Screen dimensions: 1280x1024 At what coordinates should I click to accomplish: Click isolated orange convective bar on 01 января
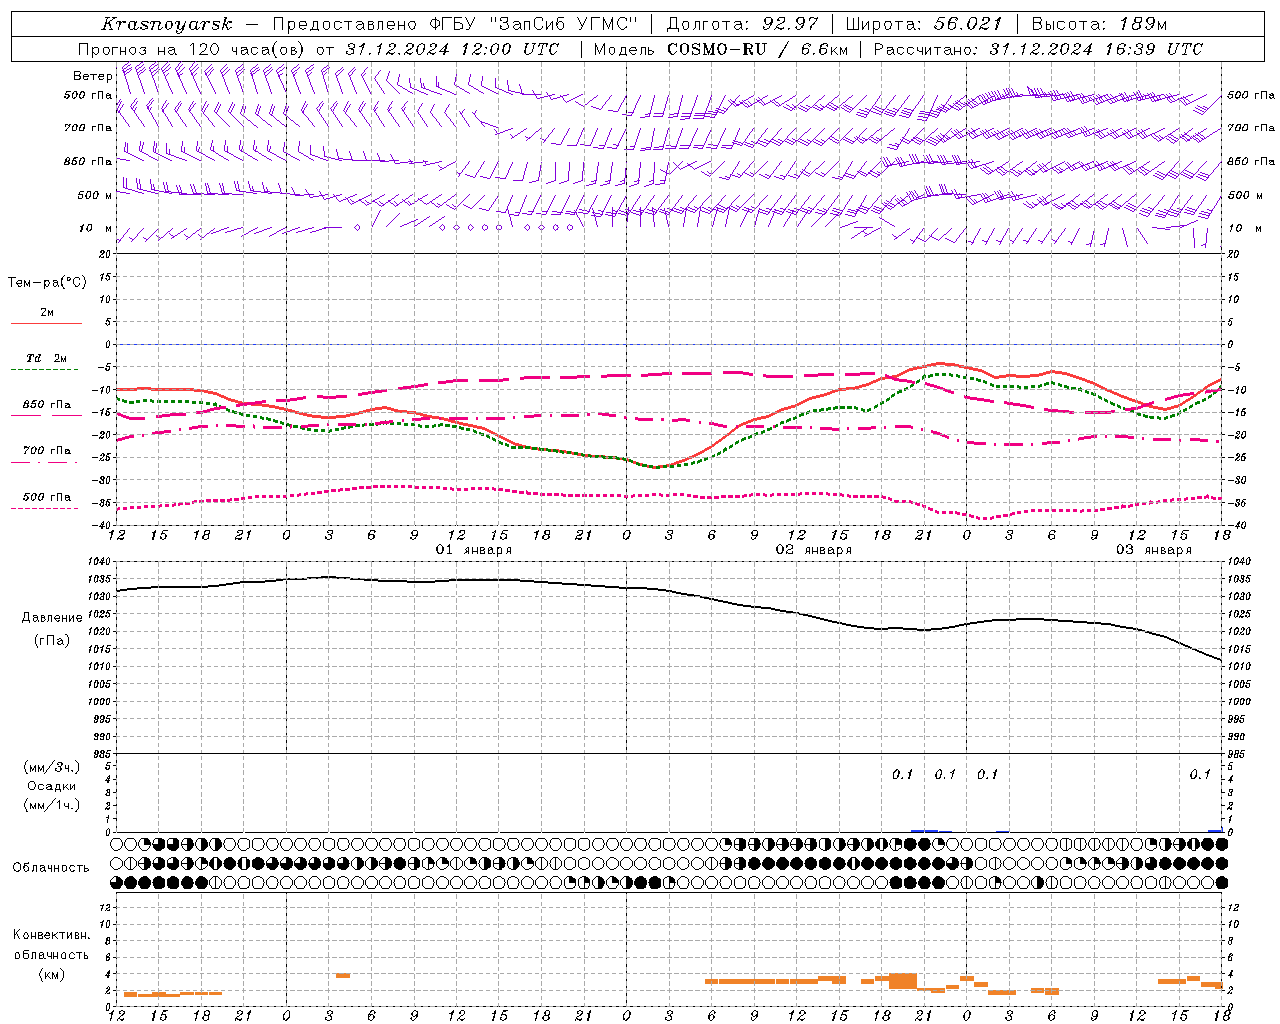point(343,975)
